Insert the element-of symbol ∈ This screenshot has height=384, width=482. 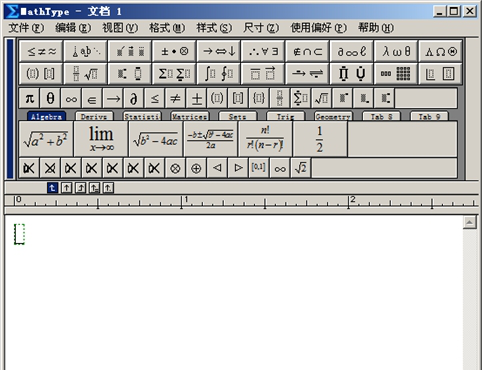click(92, 98)
